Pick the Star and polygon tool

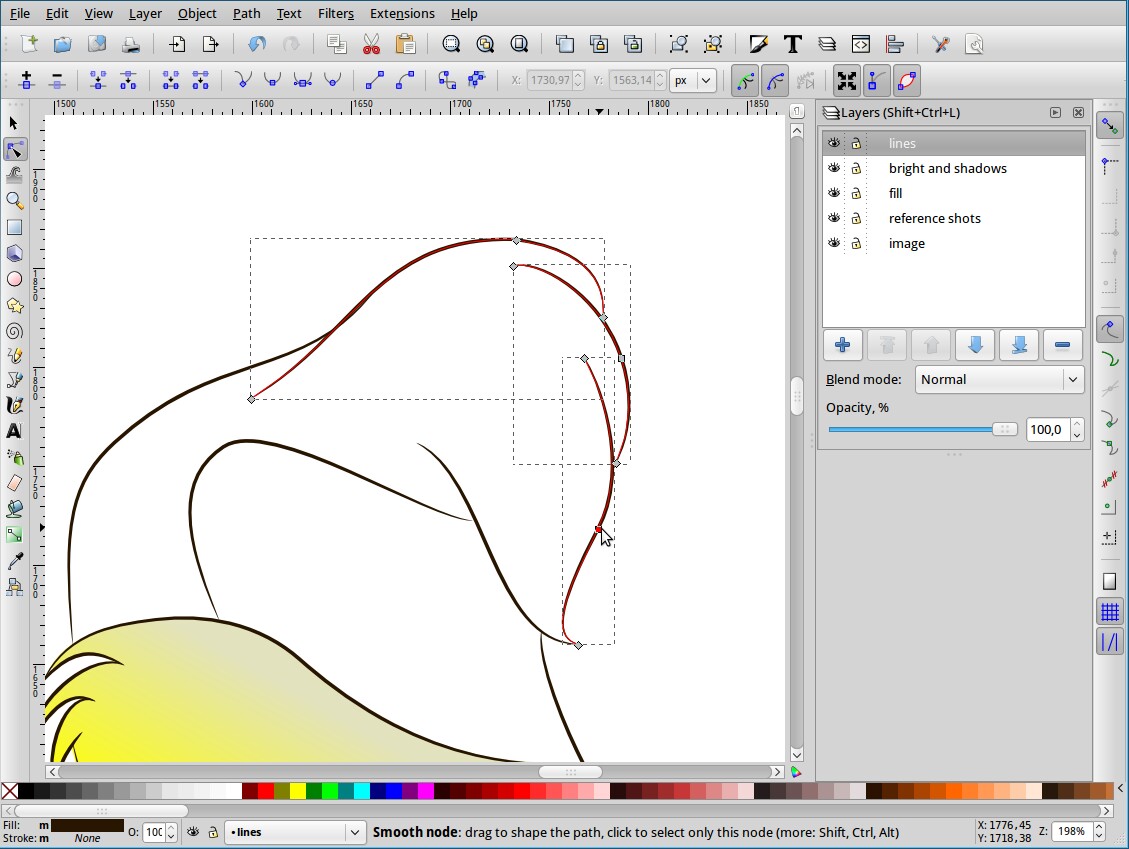14,305
